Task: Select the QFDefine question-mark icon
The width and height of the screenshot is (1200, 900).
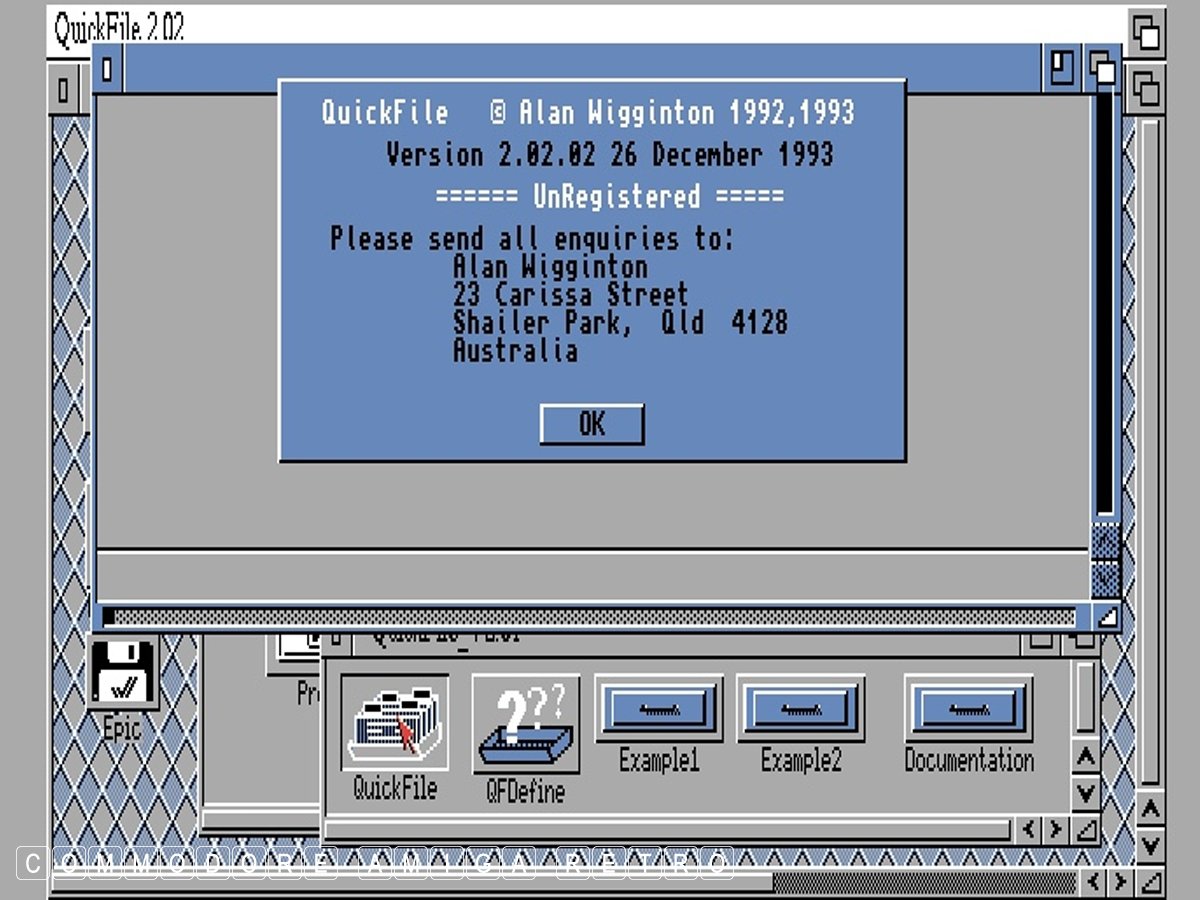Action: [x=525, y=723]
